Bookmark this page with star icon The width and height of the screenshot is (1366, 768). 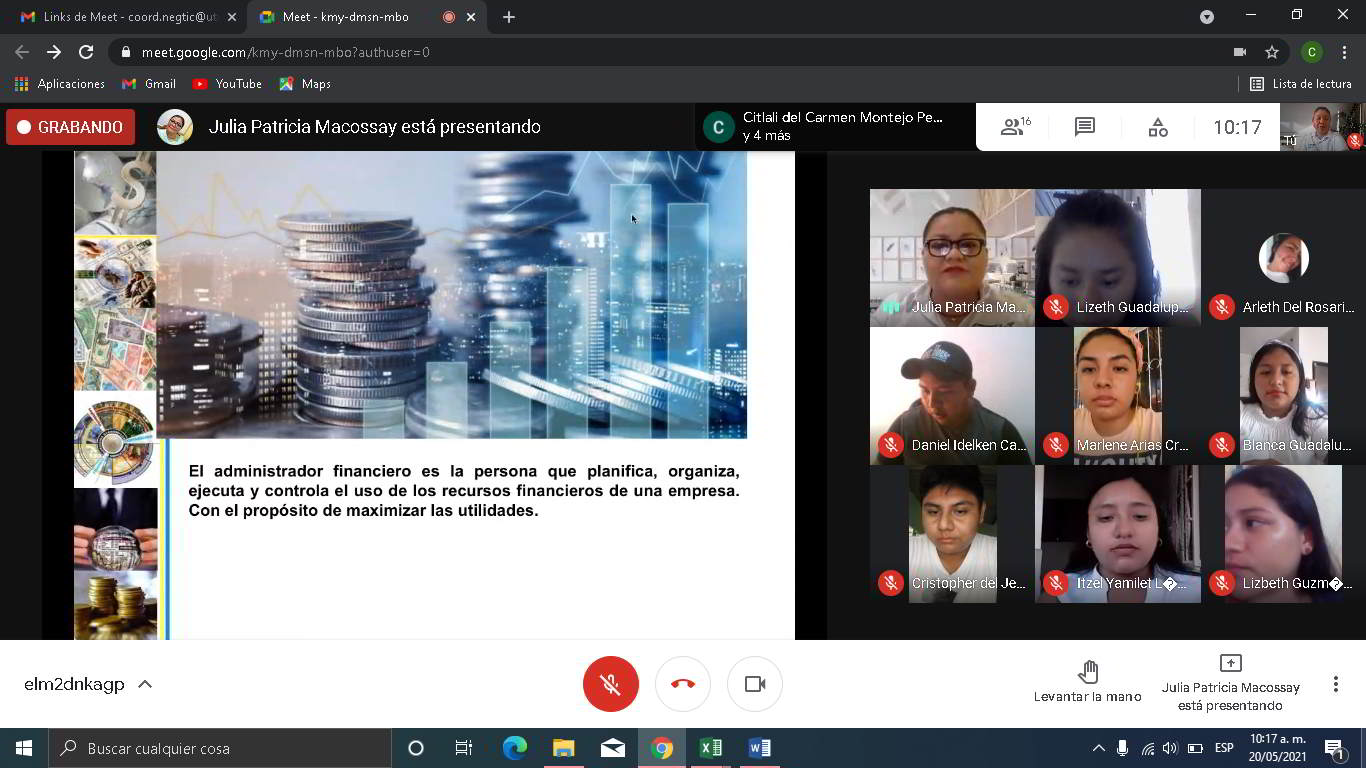click(1272, 52)
